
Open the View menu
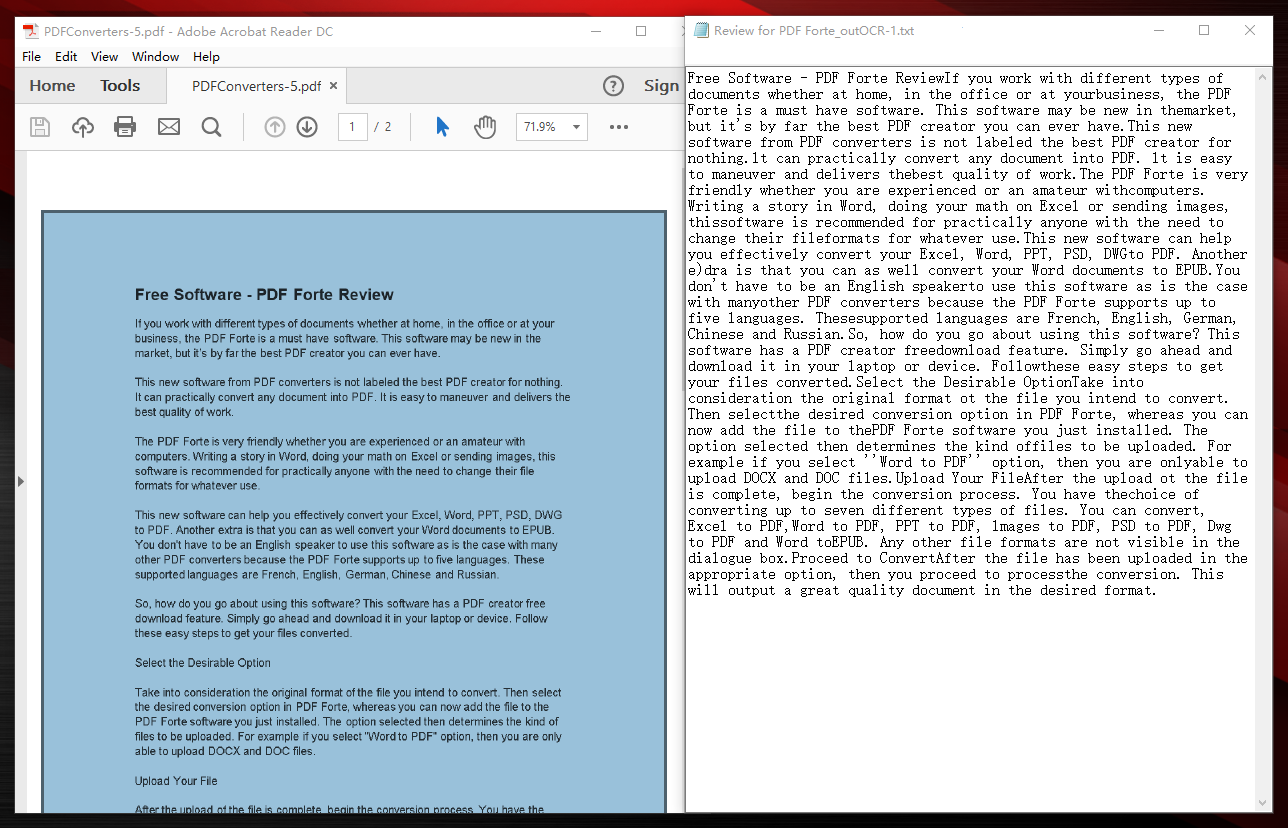click(x=104, y=57)
